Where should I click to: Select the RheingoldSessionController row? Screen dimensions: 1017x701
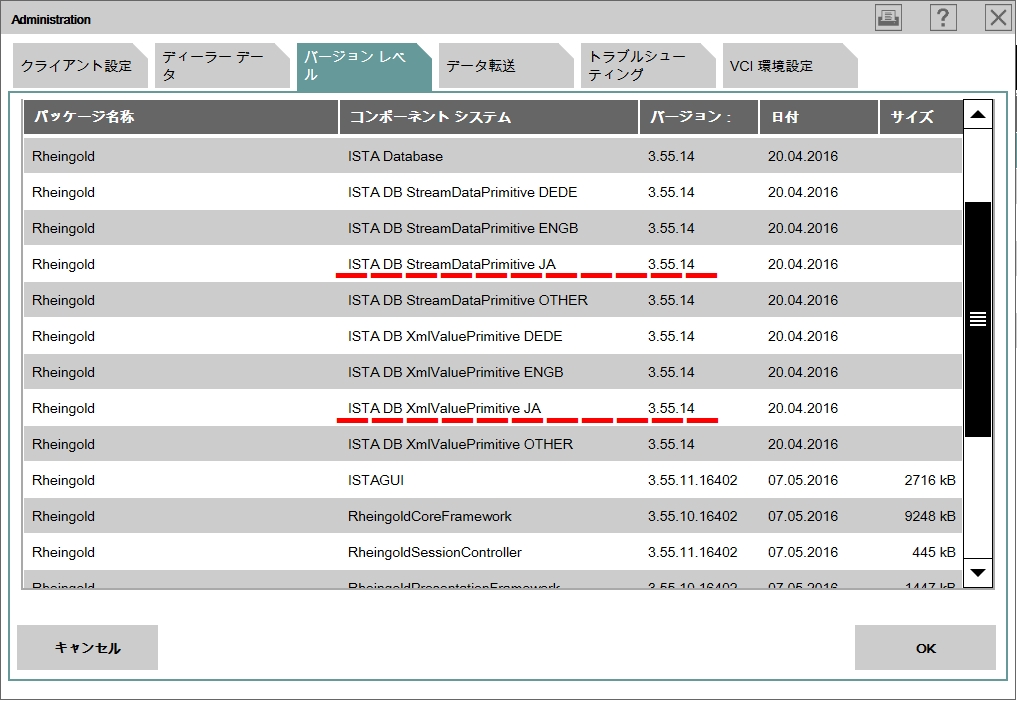click(x=493, y=552)
